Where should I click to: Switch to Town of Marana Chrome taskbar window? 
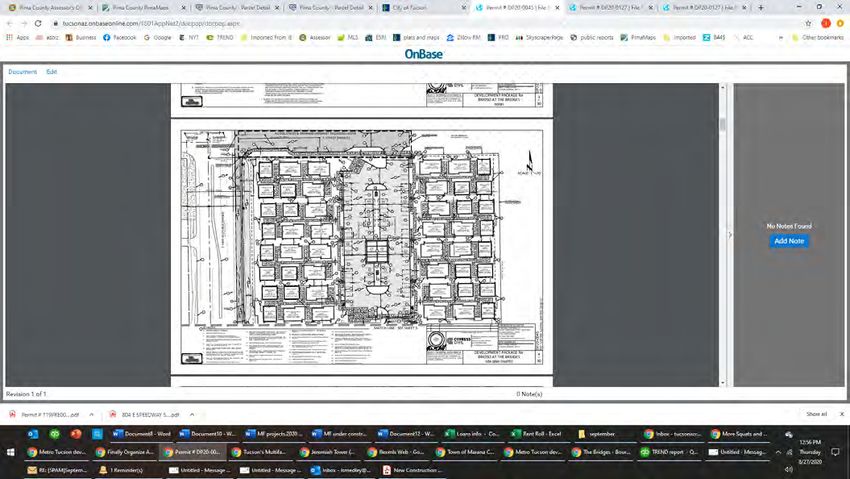pyautogui.click(x=466, y=452)
